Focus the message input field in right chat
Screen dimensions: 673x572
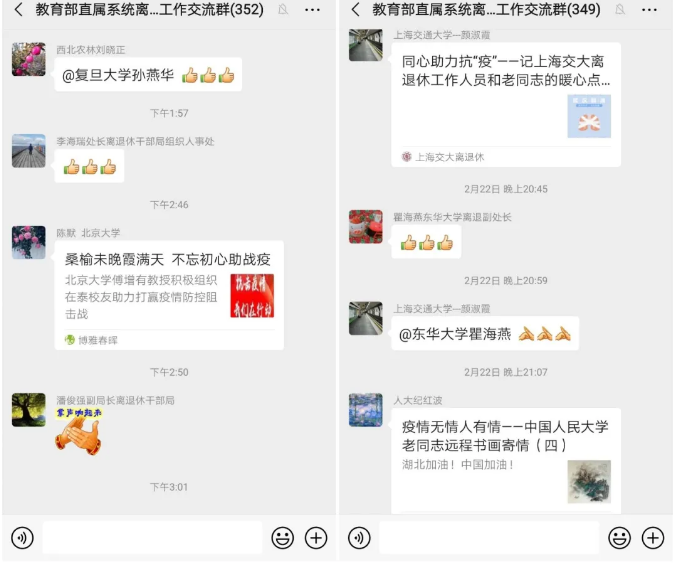click(x=489, y=538)
